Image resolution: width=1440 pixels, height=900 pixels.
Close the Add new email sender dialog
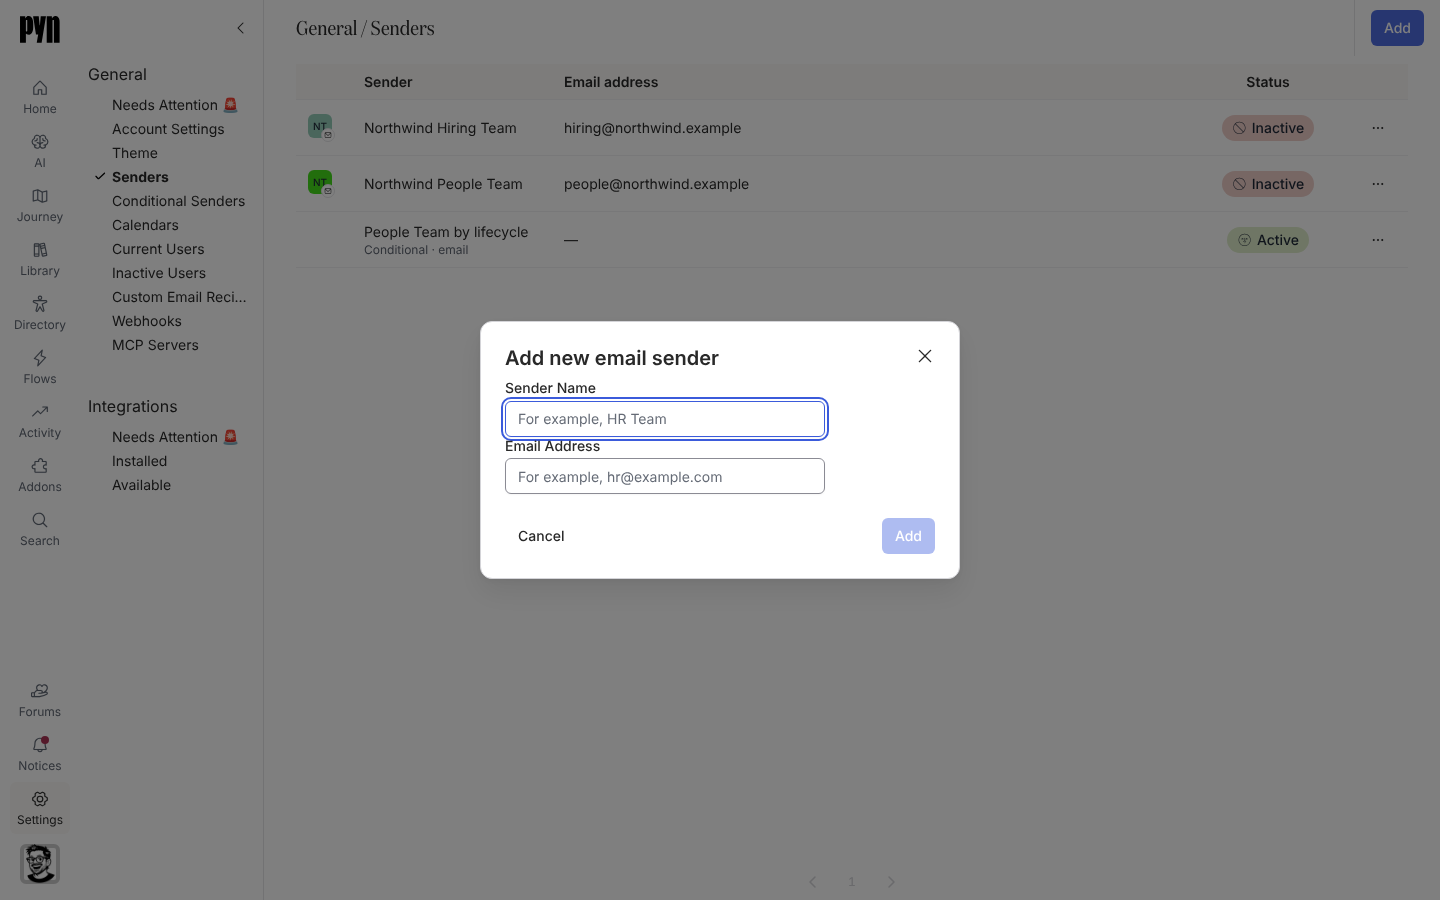click(925, 356)
